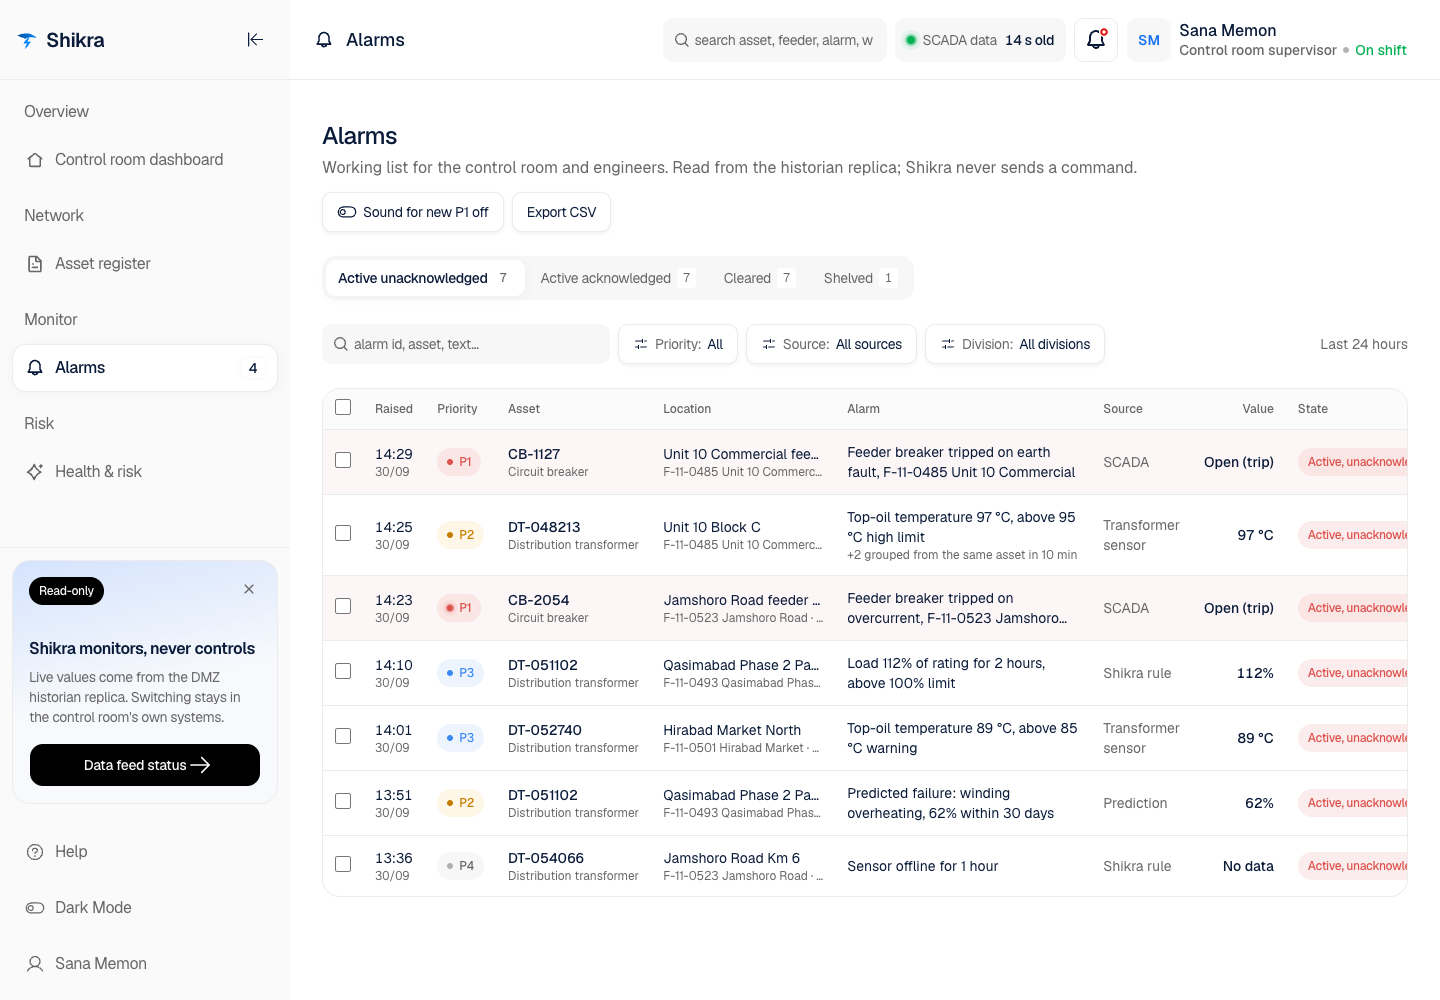Click the P4 badge on DT-054066
The image size is (1440, 1000).
coord(460,866)
